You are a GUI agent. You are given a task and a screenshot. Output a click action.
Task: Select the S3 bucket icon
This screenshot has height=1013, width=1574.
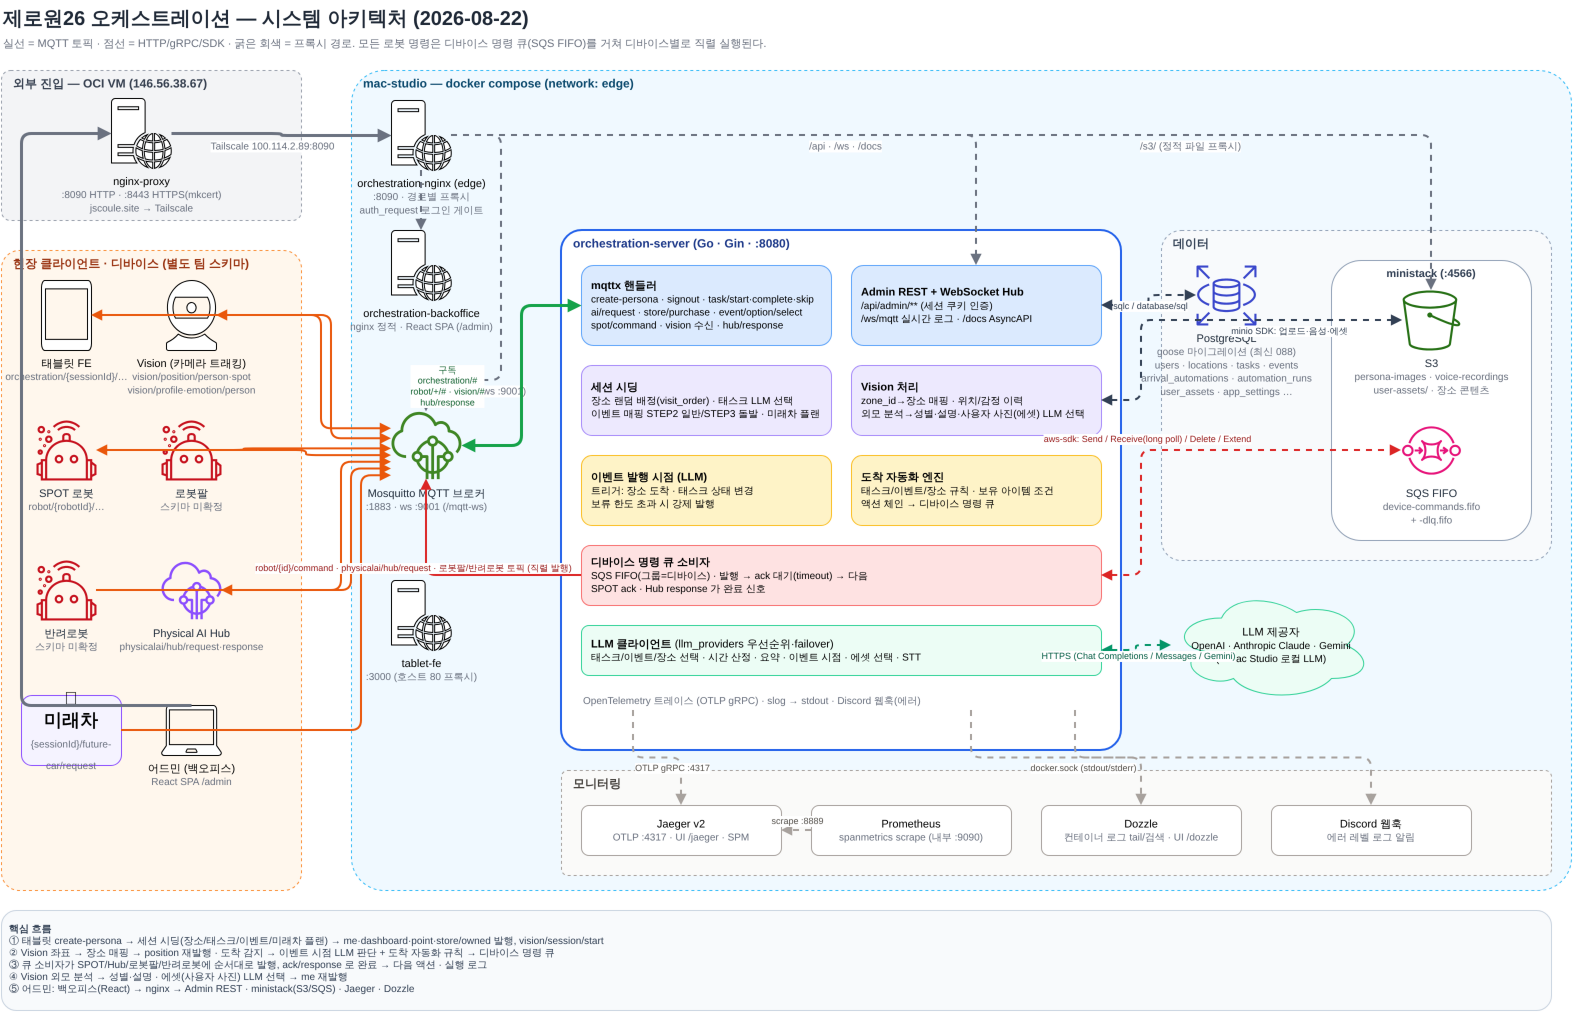(x=1431, y=320)
